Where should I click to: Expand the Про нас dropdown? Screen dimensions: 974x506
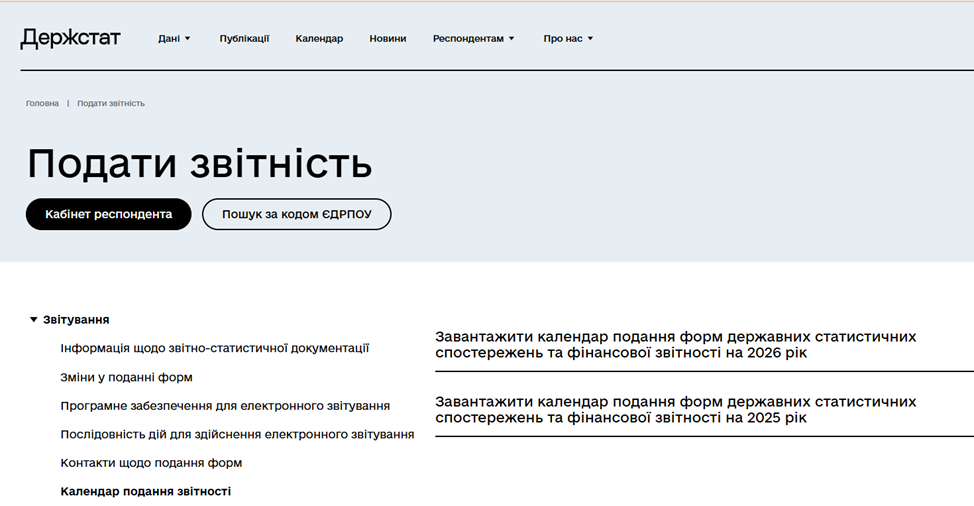click(x=568, y=39)
